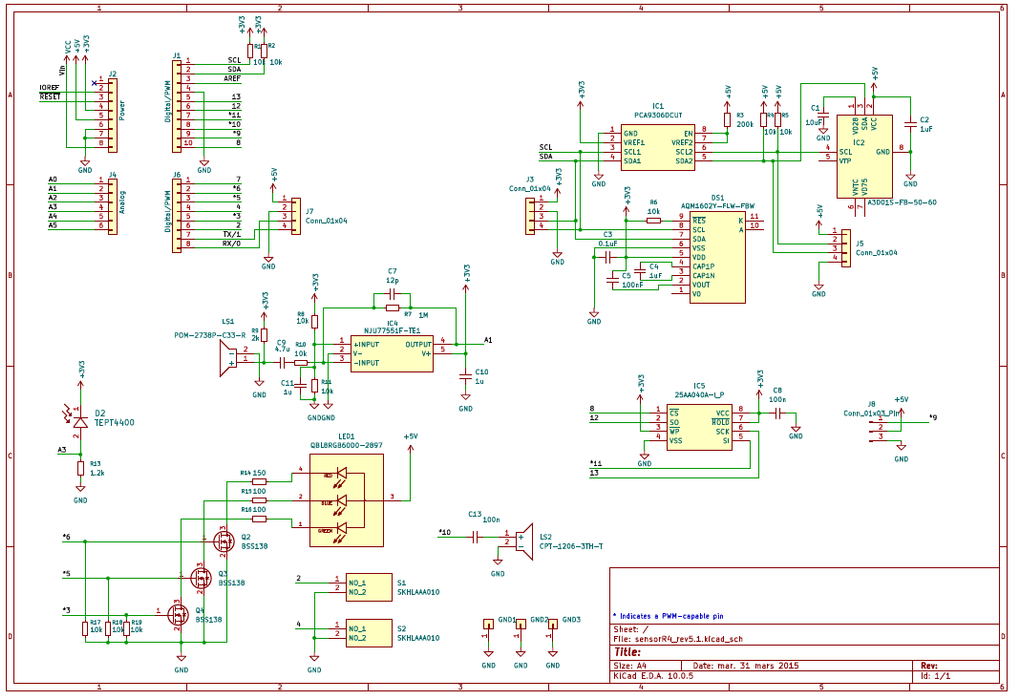Image resolution: width=1021 pixels, height=700 pixels.
Task: Click the LS2 buzzer speaker symbol
Action: coord(524,539)
